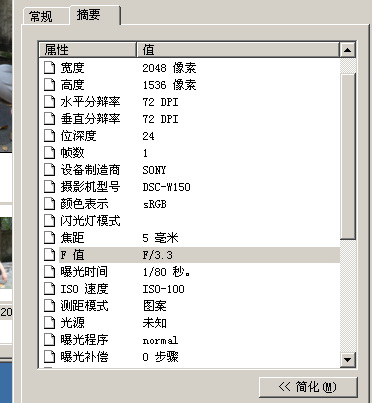Click the 值 column header
Viewport: 372px width, 403px height.
[x=238, y=50]
